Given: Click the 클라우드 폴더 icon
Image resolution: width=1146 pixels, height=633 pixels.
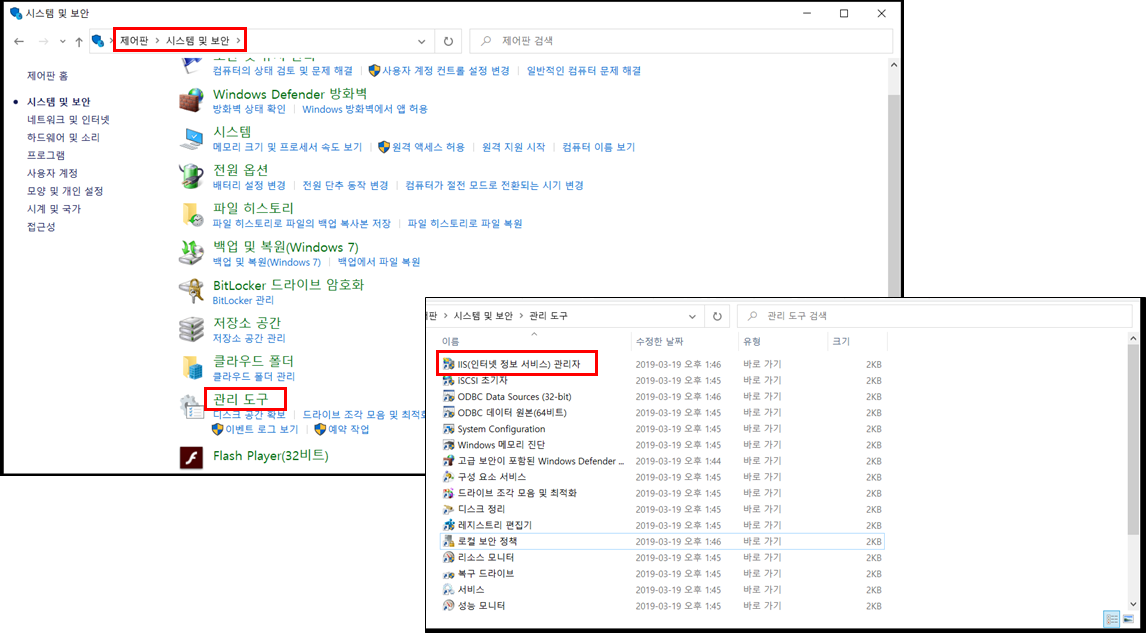Looking at the screenshot, I should pos(191,368).
